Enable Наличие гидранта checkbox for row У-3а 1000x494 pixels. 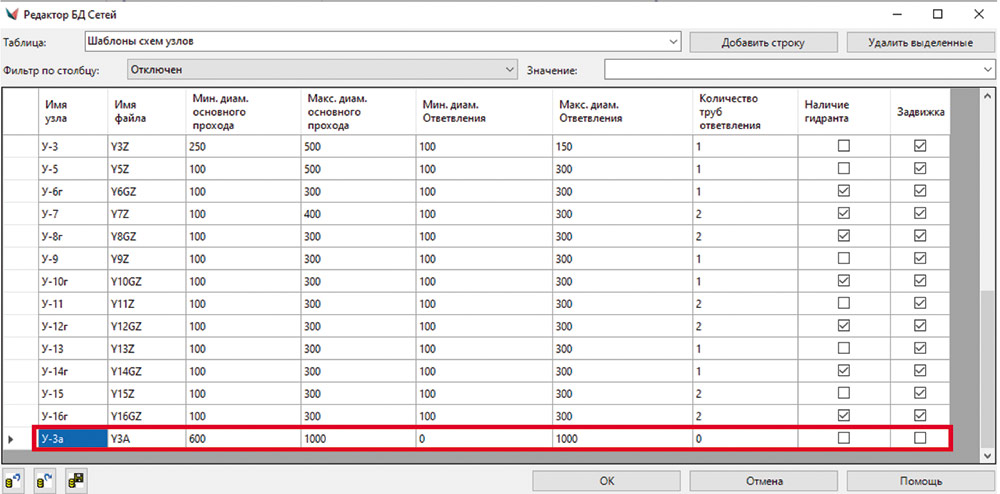click(843, 438)
